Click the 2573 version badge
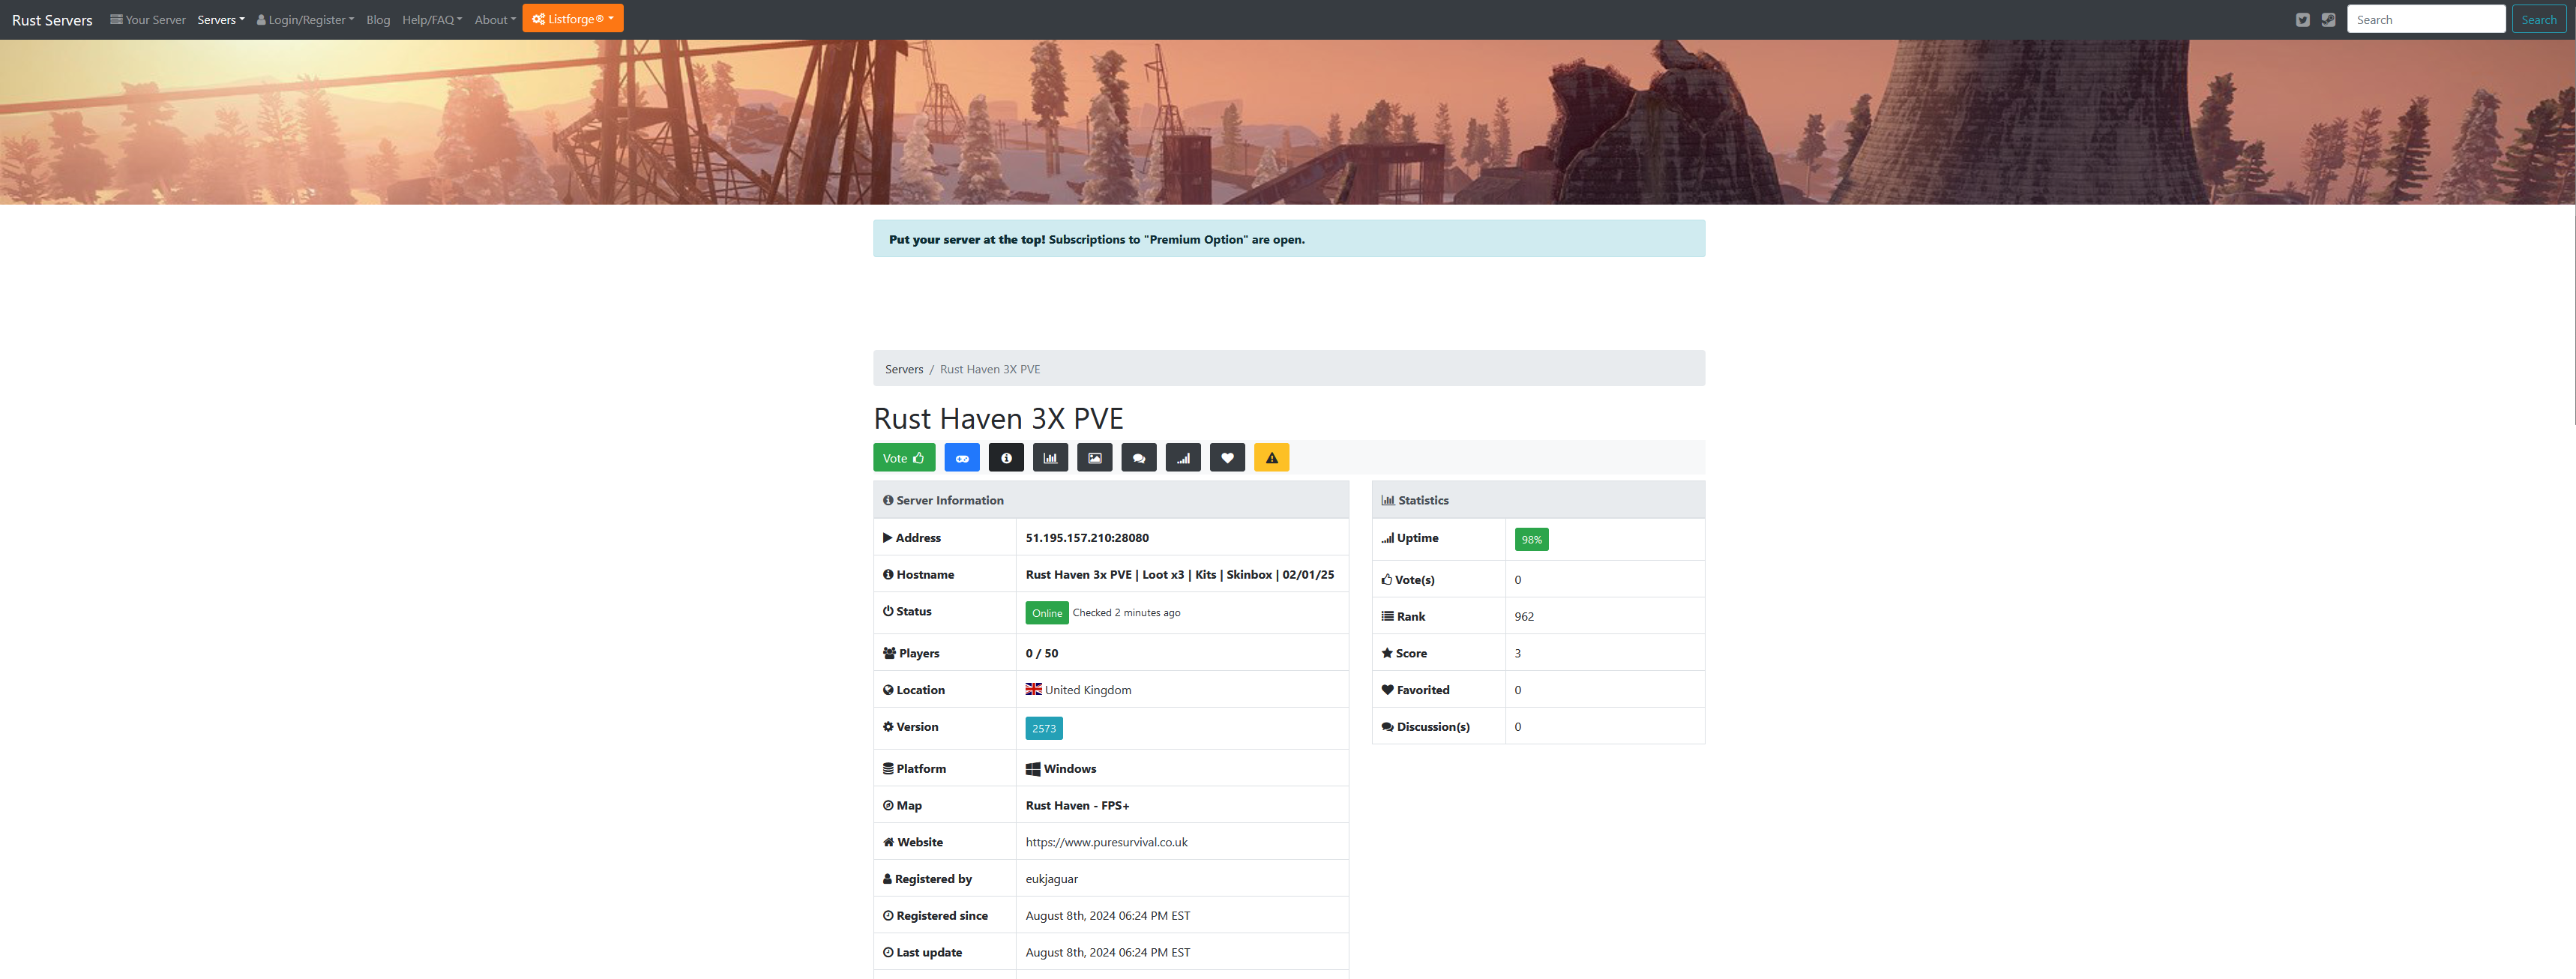 coord(1044,728)
